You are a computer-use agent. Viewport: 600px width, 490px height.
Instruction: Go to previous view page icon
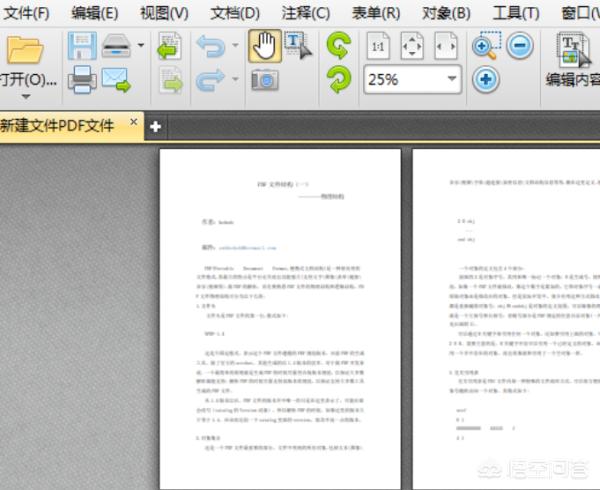(170, 46)
